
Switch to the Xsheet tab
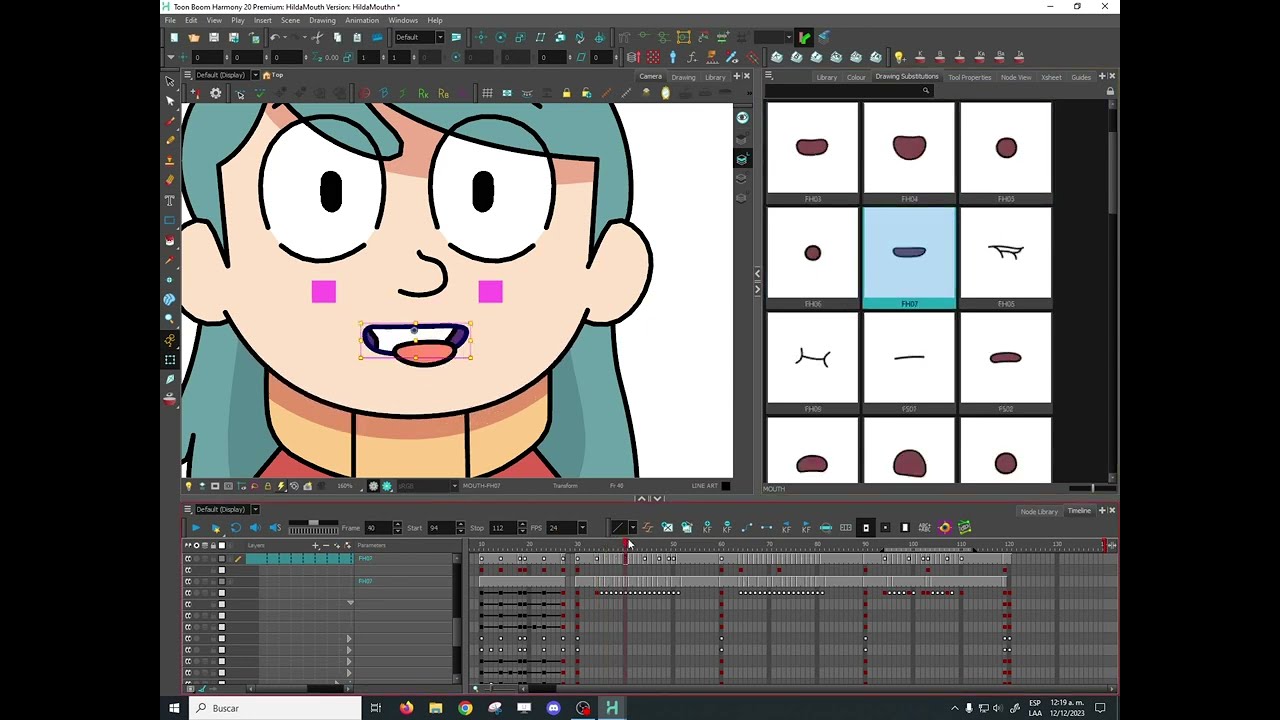[1051, 77]
